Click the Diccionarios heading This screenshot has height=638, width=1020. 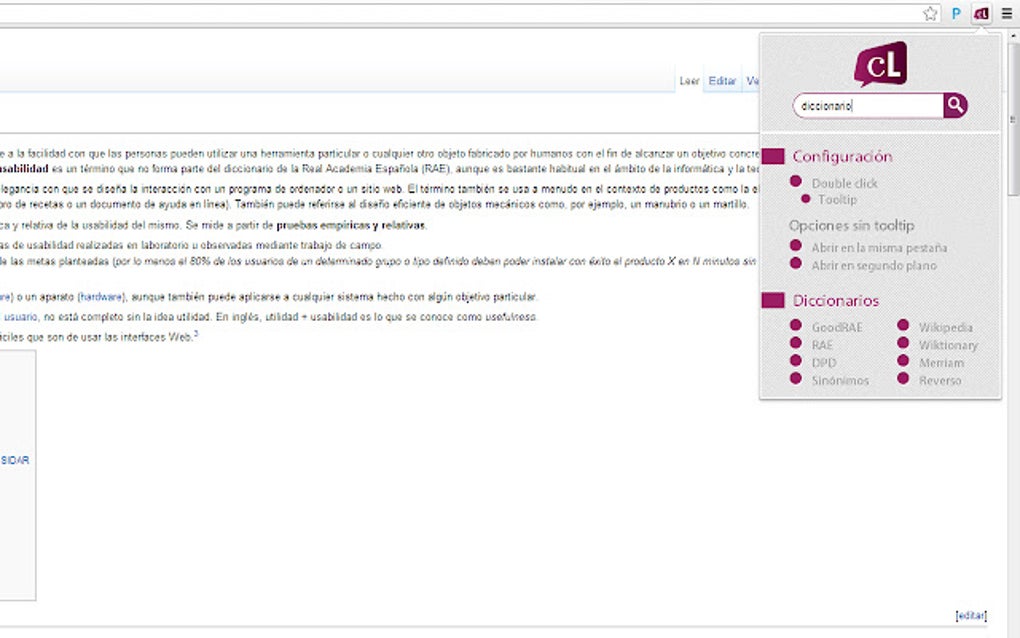click(835, 300)
